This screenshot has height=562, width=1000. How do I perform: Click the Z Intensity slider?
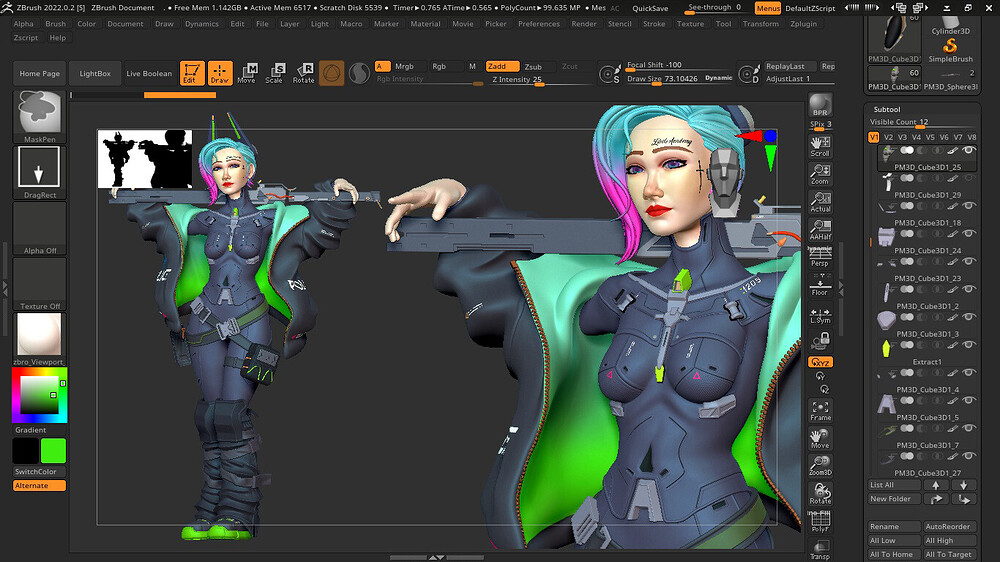pyautogui.click(x=541, y=80)
